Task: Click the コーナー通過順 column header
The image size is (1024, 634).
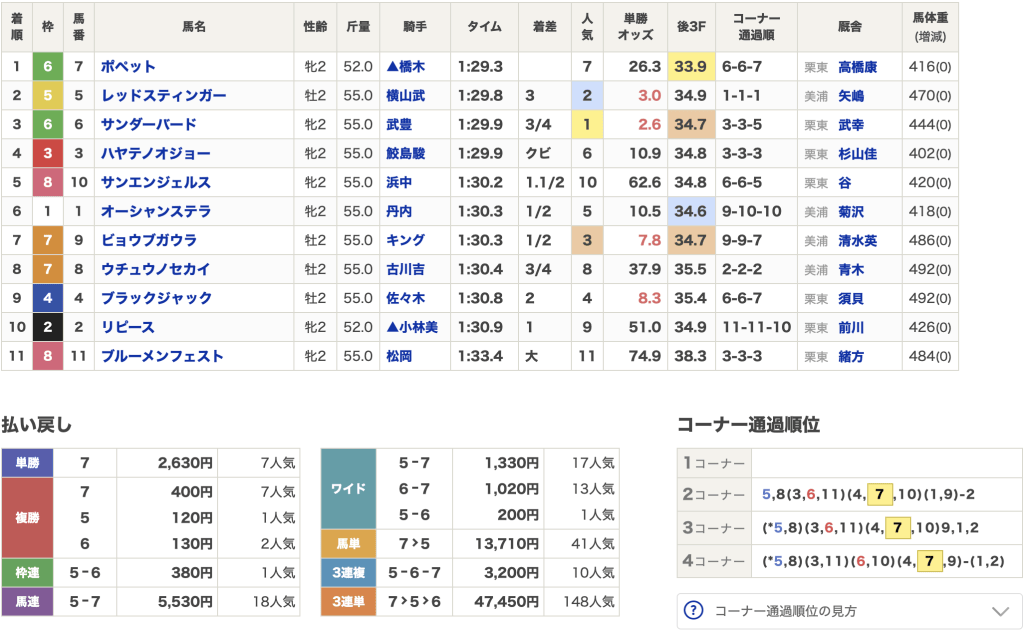Action: [x=756, y=27]
